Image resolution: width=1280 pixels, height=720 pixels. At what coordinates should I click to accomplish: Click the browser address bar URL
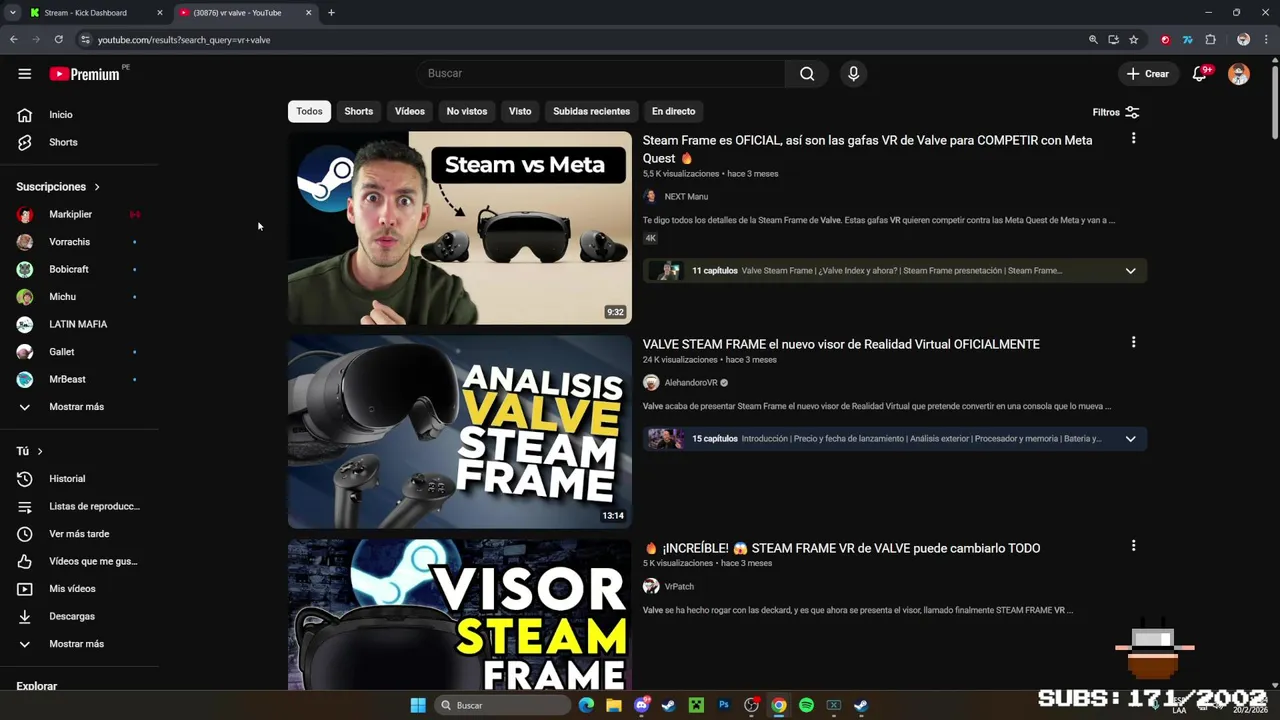click(184, 40)
